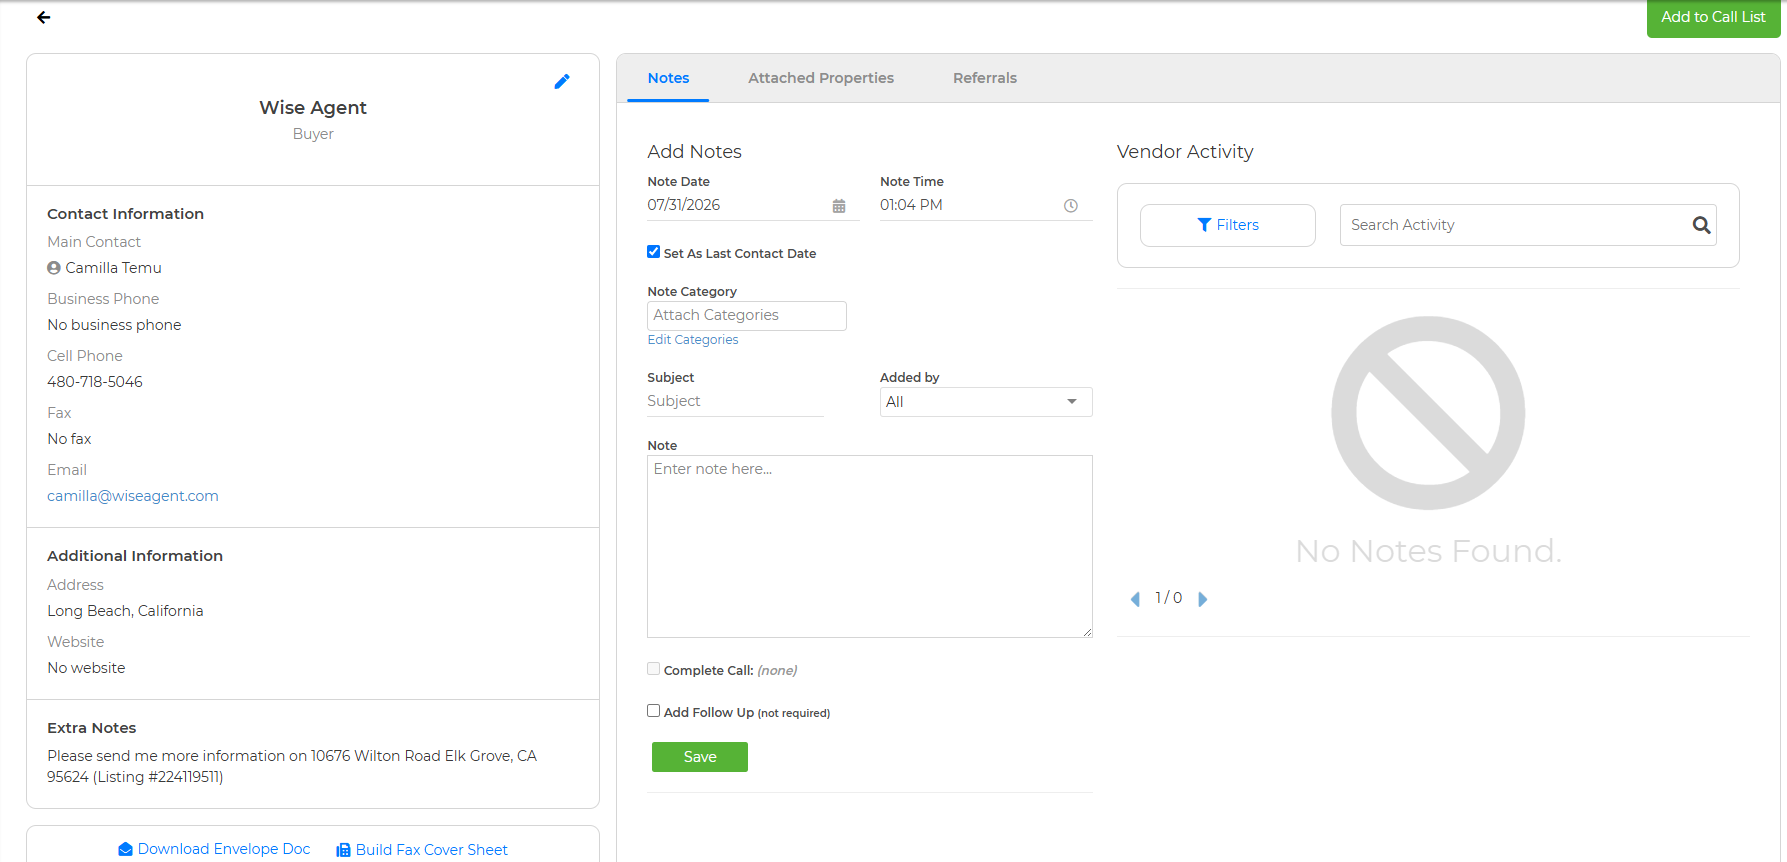Image resolution: width=1787 pixels, height=862 pixels.
Task: Enable the Add Follow Up checkbox
Action: [653, 711]
